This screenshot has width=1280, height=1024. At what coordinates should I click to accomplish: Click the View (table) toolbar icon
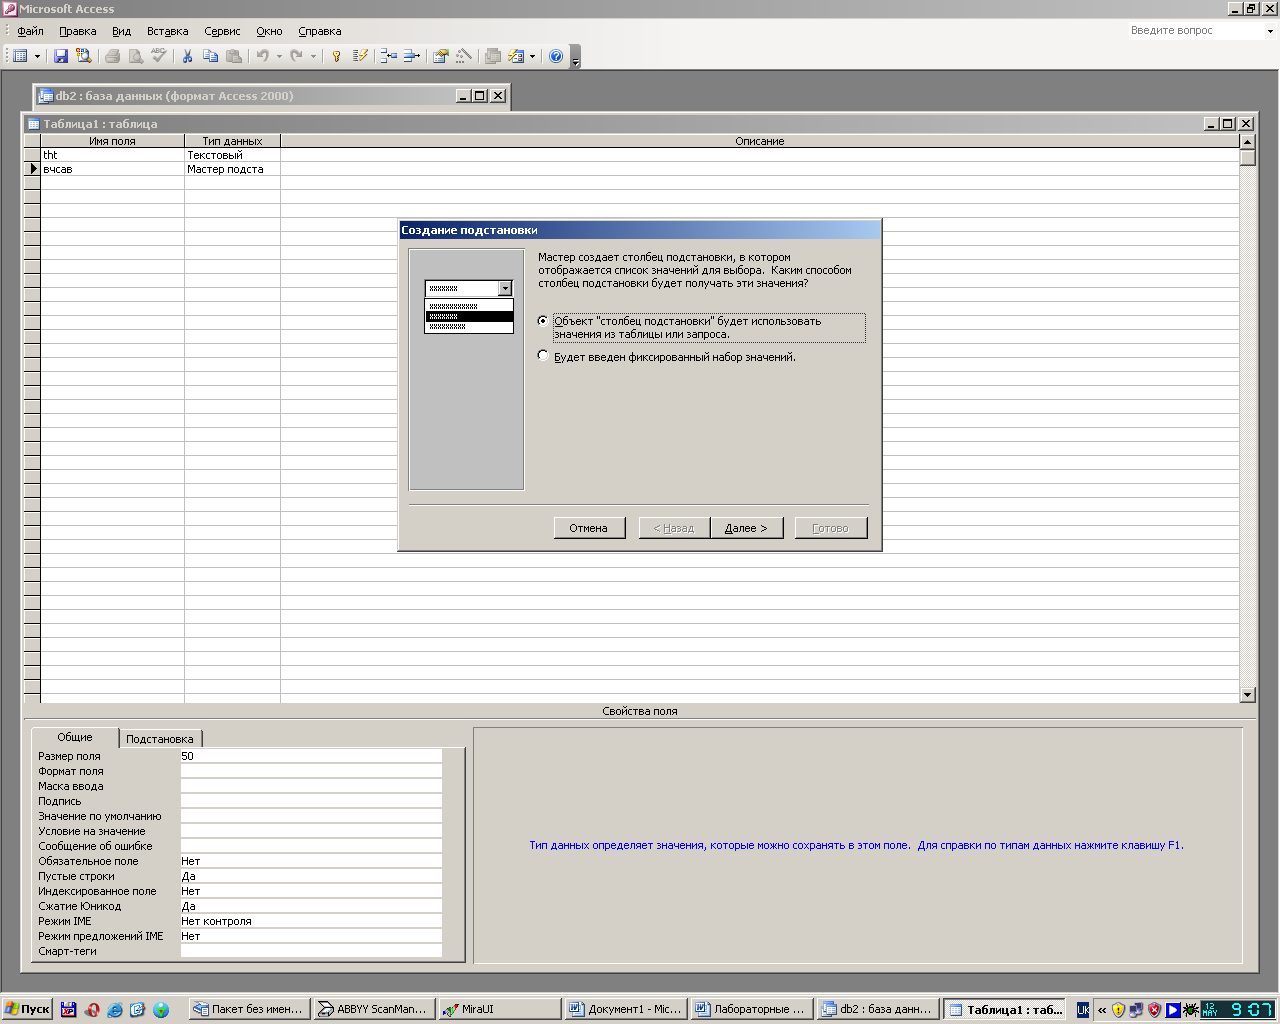(20, 56)
